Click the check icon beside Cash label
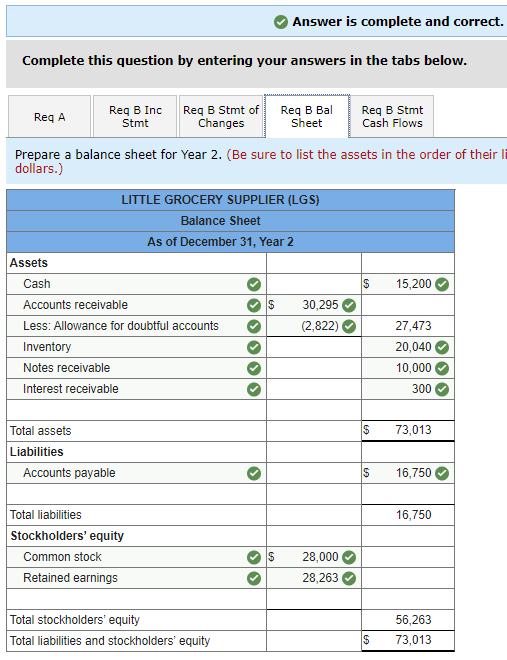 pyautogui.click(x=254, y=285)
